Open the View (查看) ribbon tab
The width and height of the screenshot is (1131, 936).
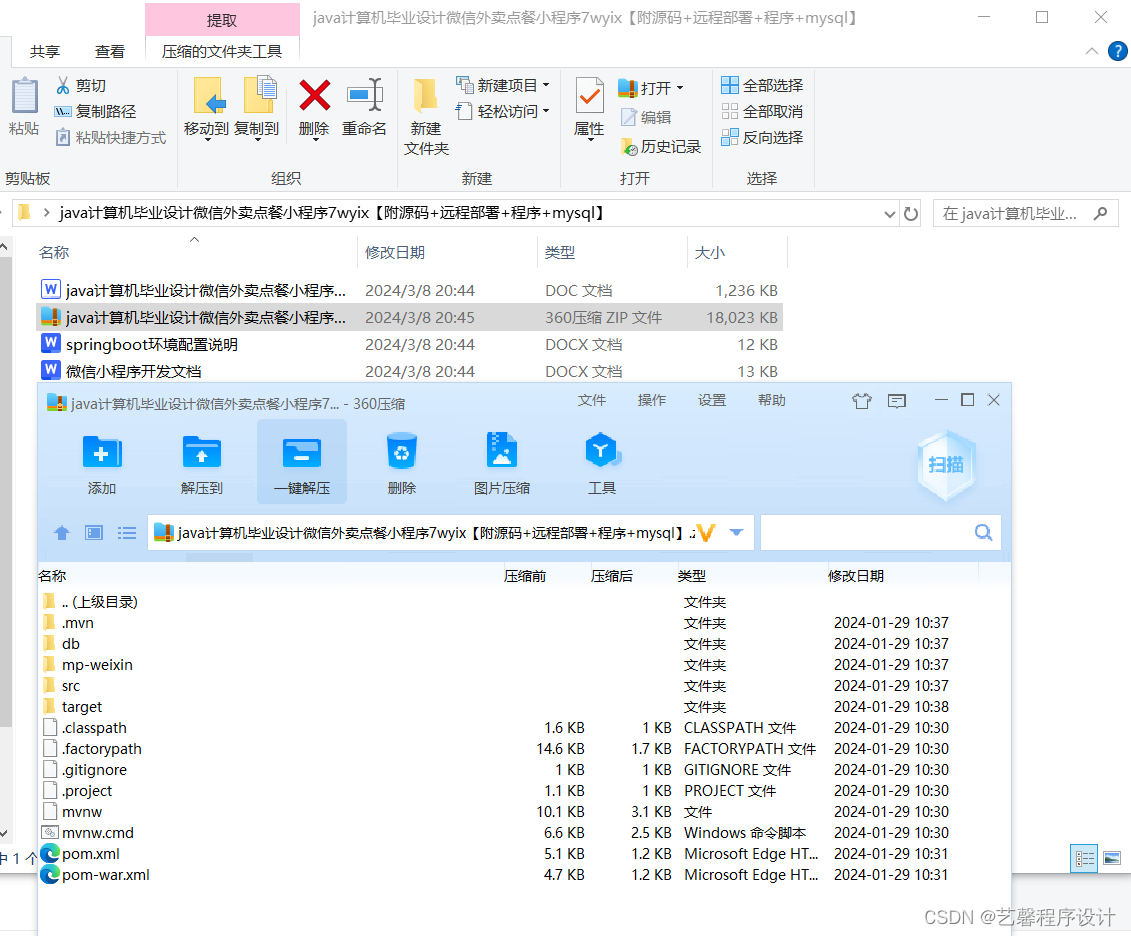point(110,52)
